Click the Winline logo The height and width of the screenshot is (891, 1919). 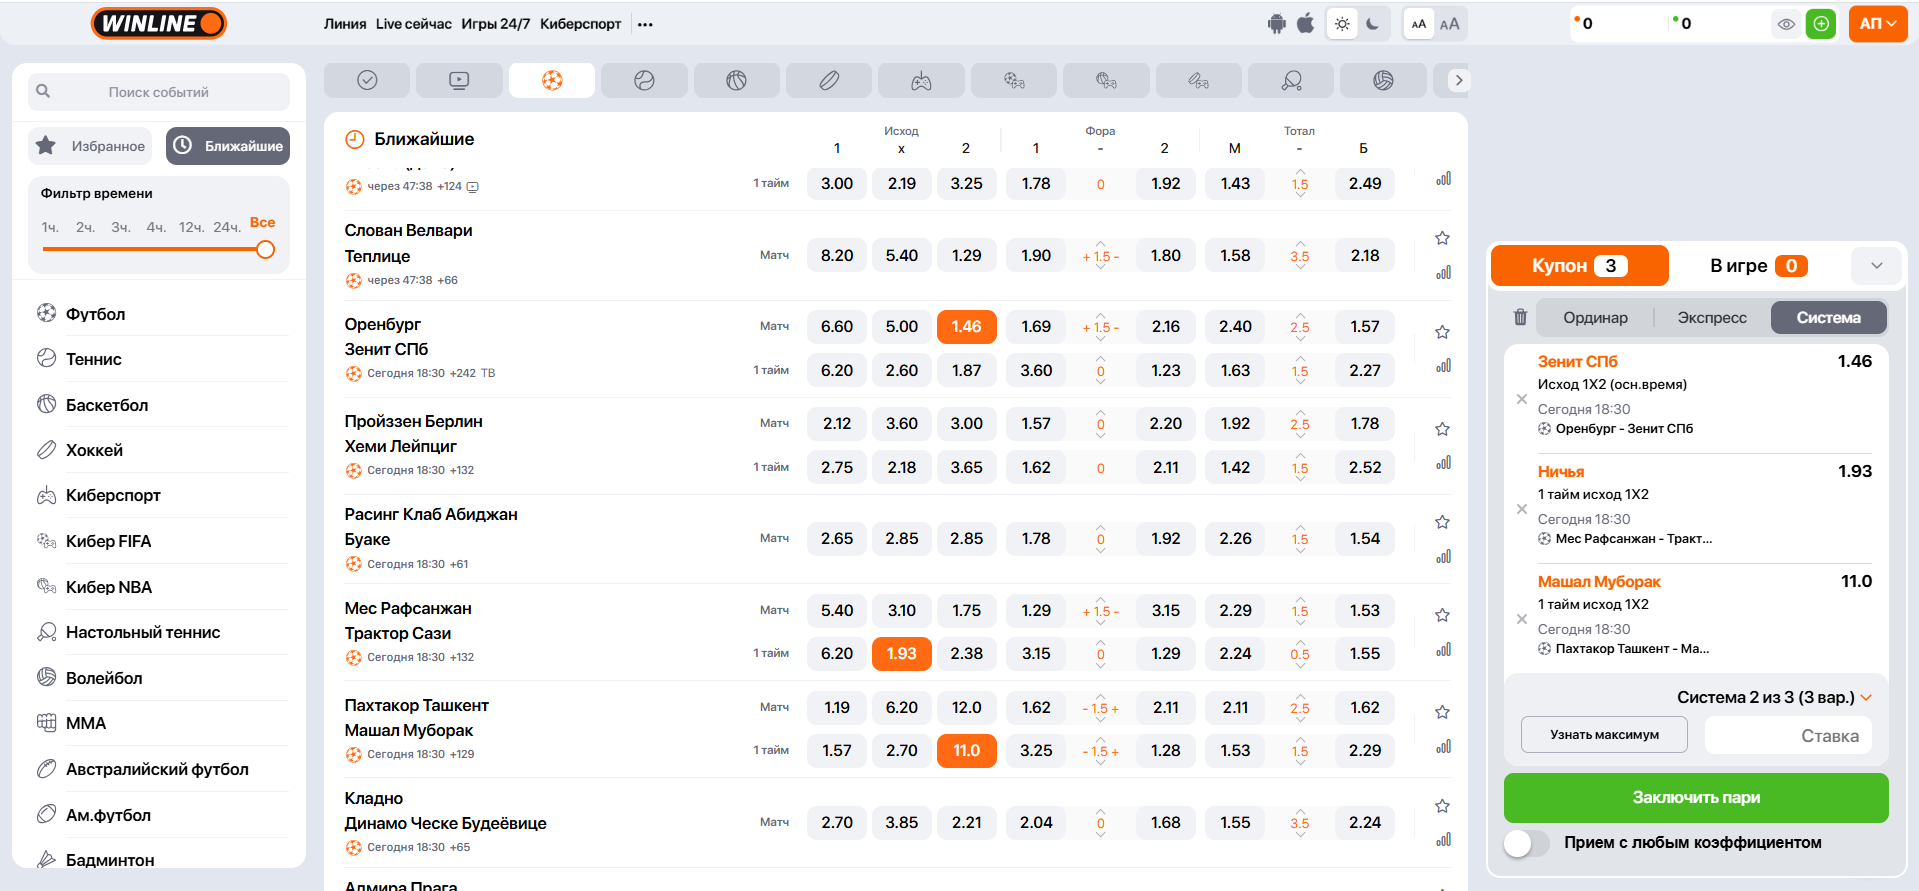(159, 23)
